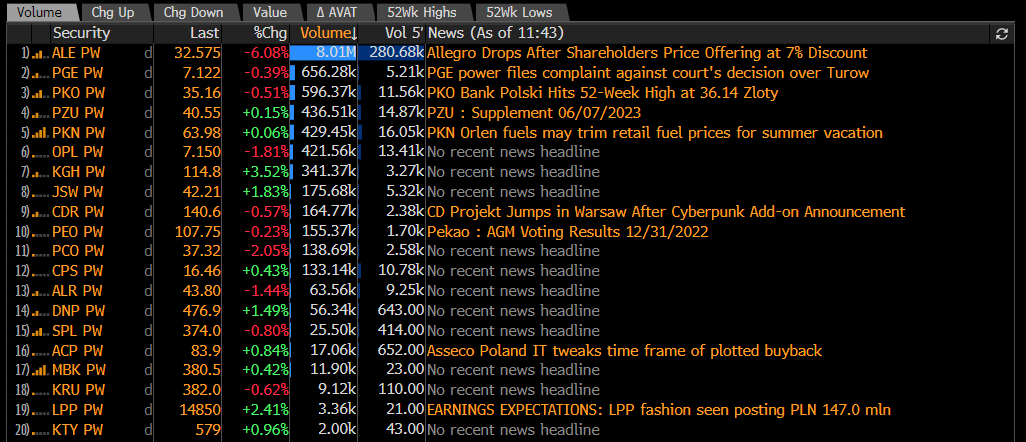The height and width of the screenshot is (442, 1026).
Task: Open Pekao AGM Voting Results headline
Action: pyautogui.click(x=568, y=232)
